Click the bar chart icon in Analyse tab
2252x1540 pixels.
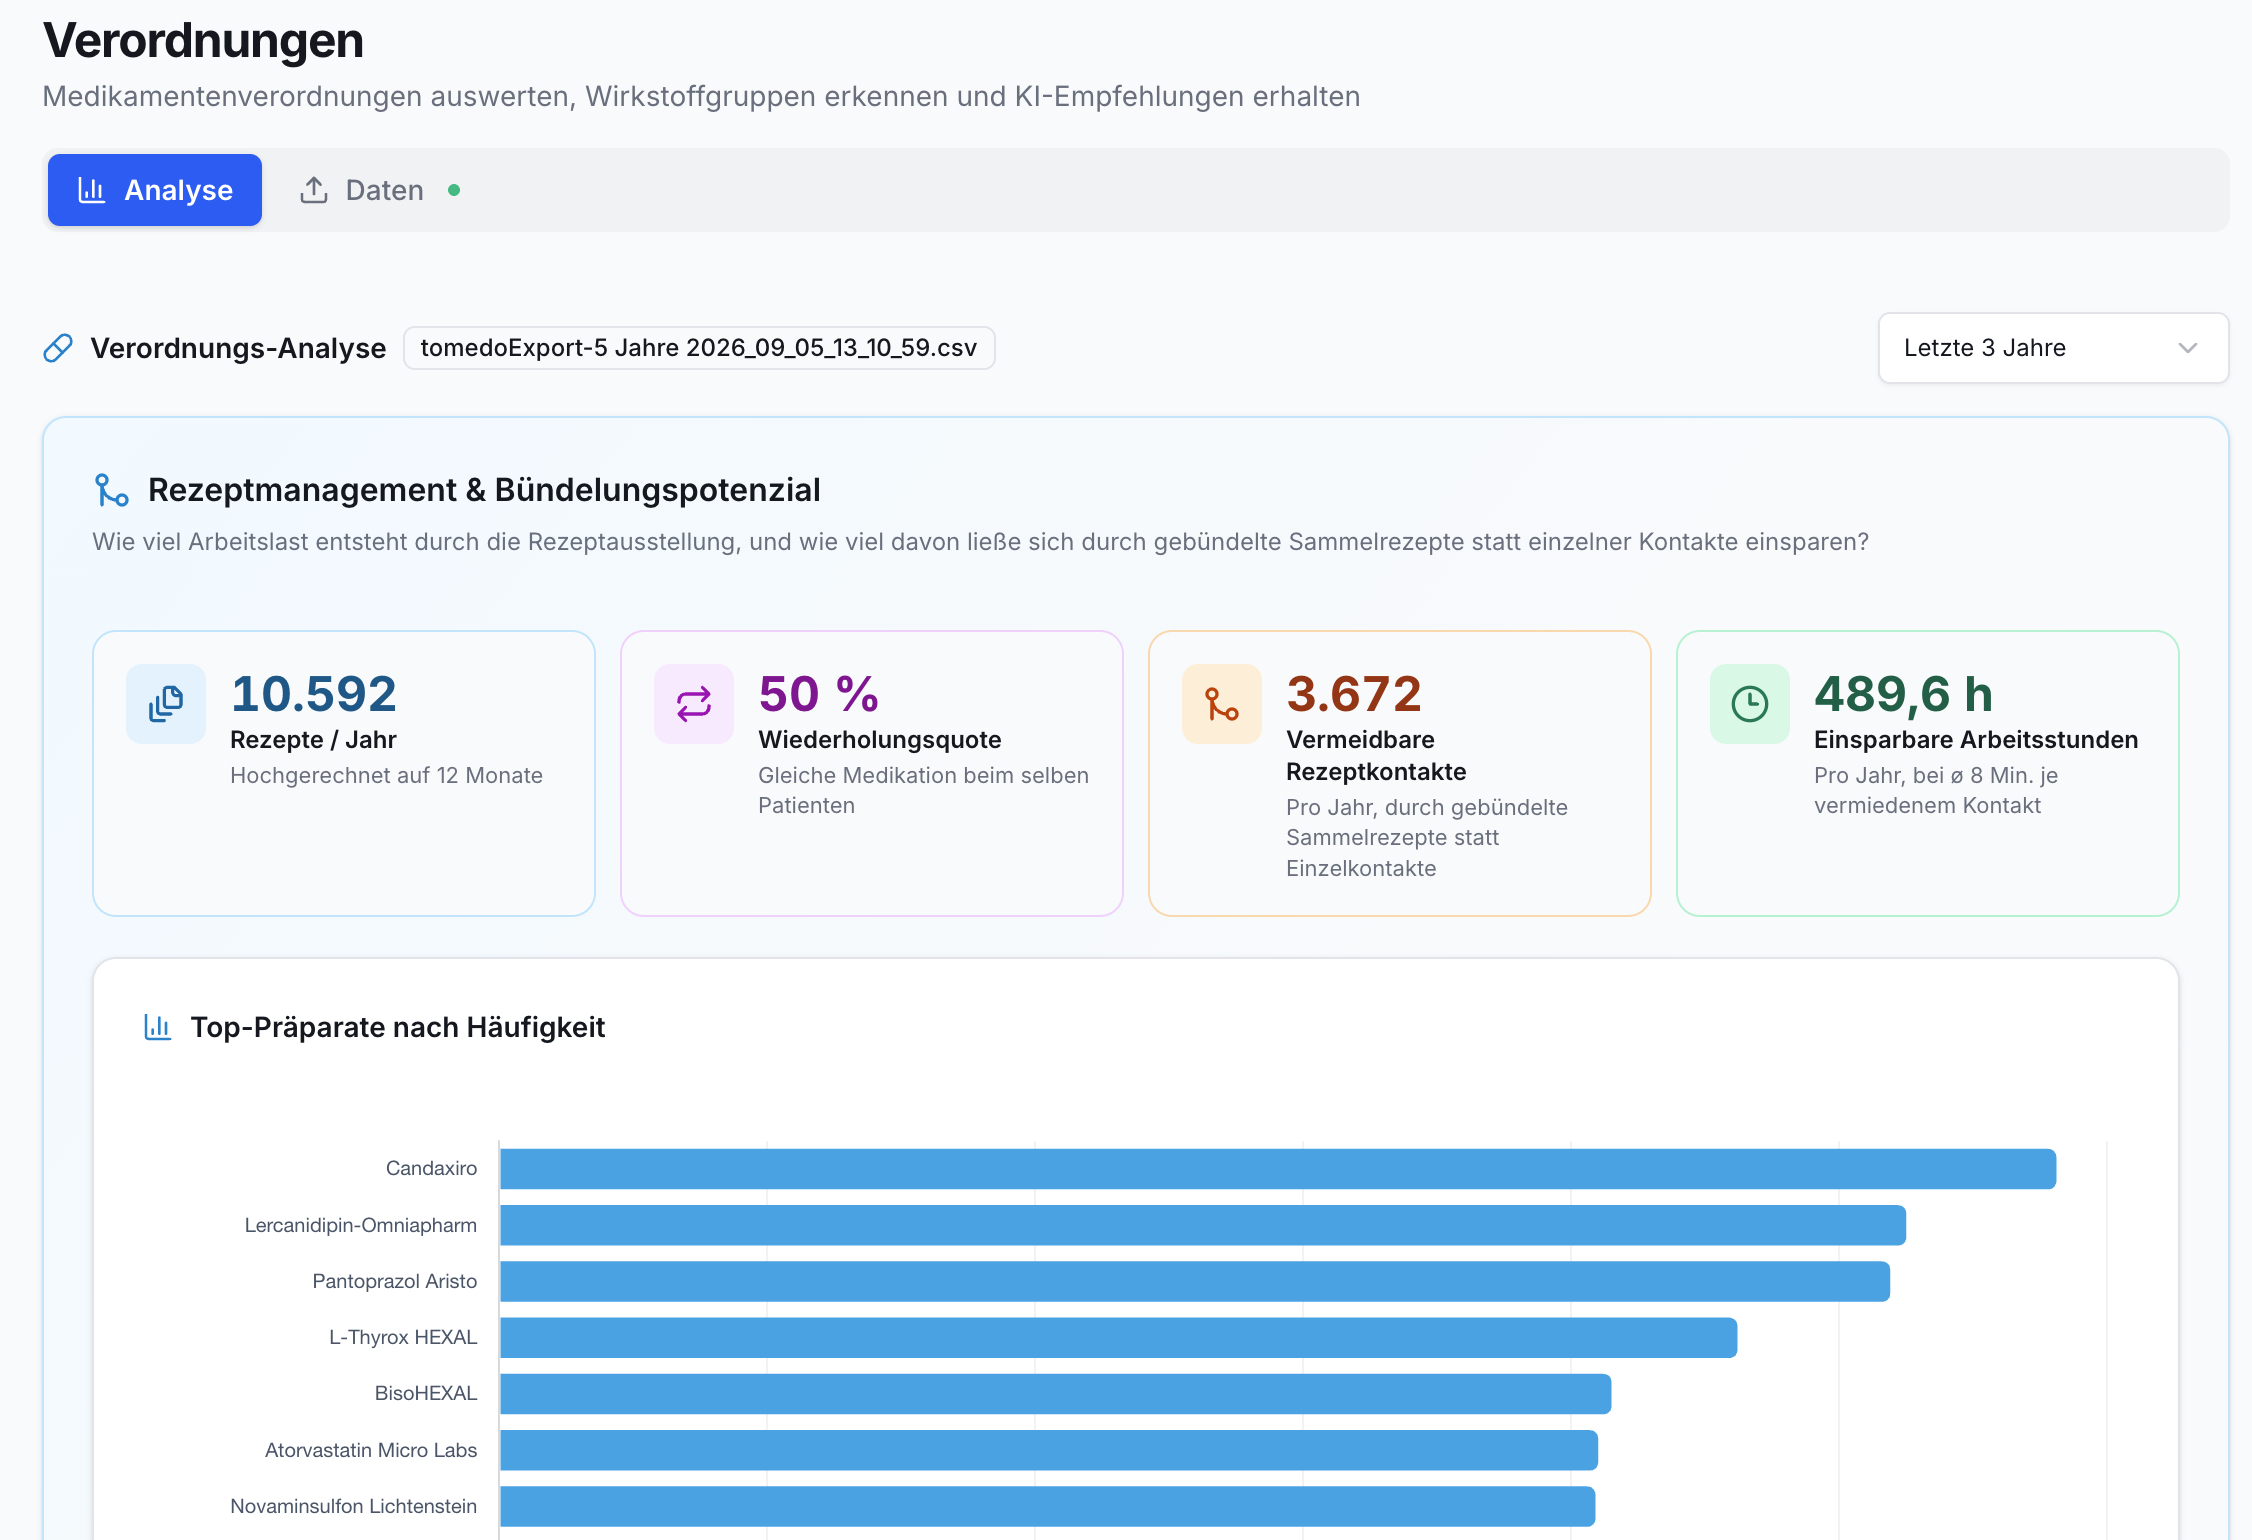[92, 190]
